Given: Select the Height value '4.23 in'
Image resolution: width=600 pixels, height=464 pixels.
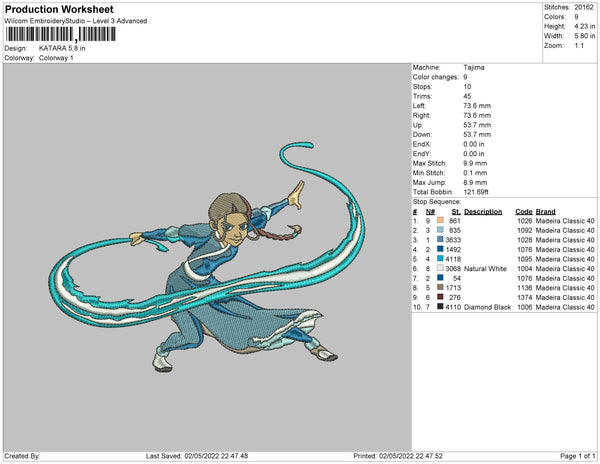Looking at the screenshot, I should pos(584,26).
